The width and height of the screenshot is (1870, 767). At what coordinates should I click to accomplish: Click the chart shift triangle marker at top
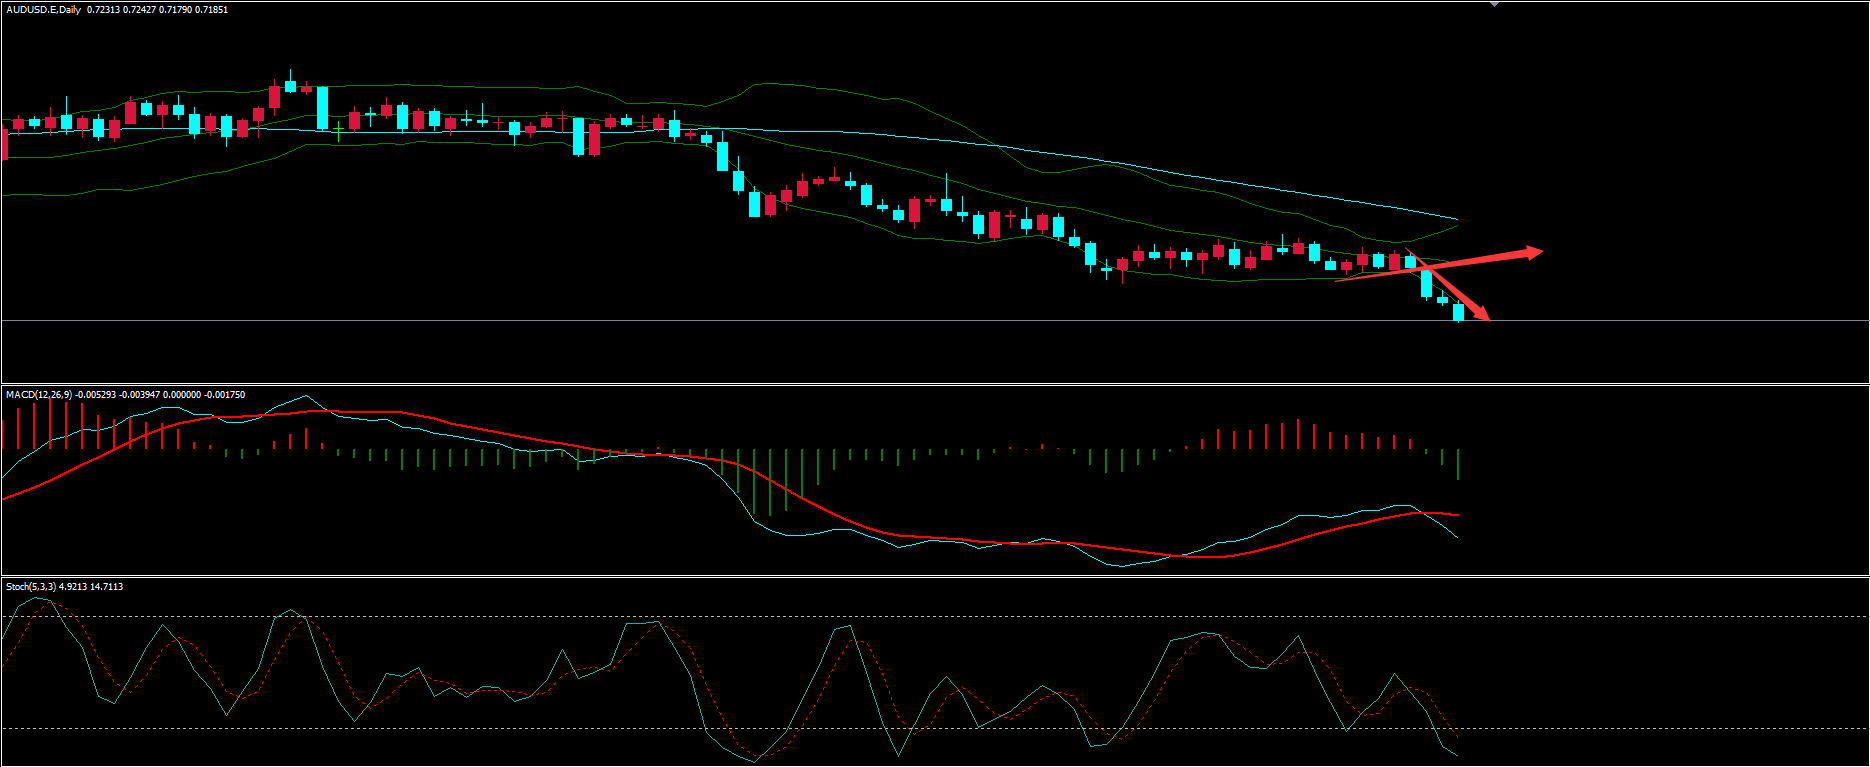[x=1494, y=4]
